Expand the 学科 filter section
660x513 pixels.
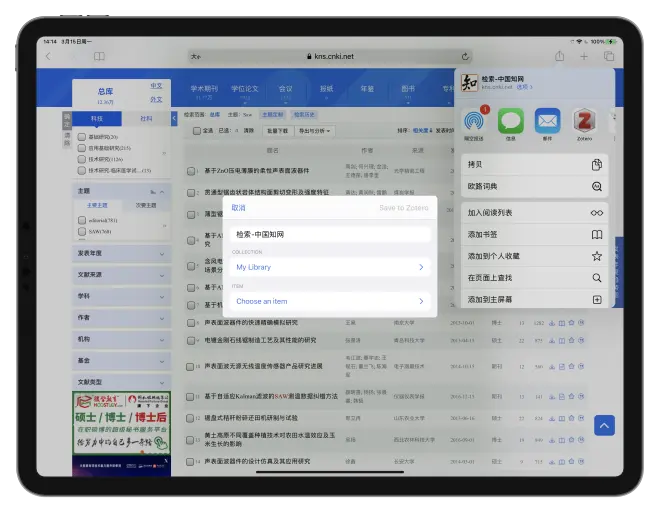[121, 297]
